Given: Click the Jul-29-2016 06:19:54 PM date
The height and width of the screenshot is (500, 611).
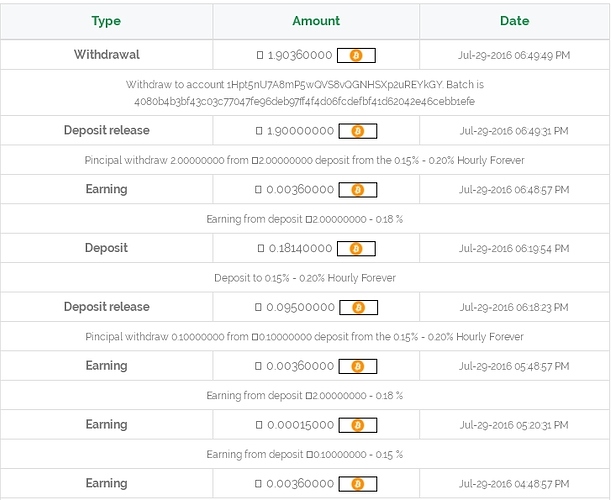Looking at the screenshot, I should pos(514,249).
